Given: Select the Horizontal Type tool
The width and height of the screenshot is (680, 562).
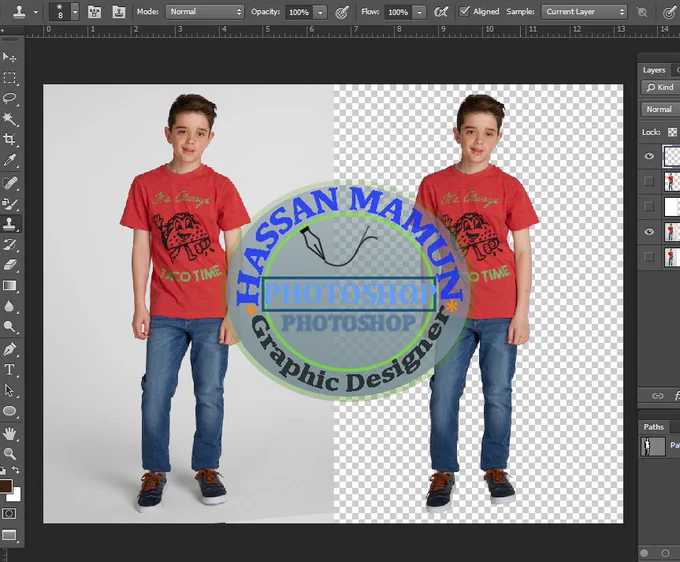Looking at the screenshot, I should tap(10, 369).
